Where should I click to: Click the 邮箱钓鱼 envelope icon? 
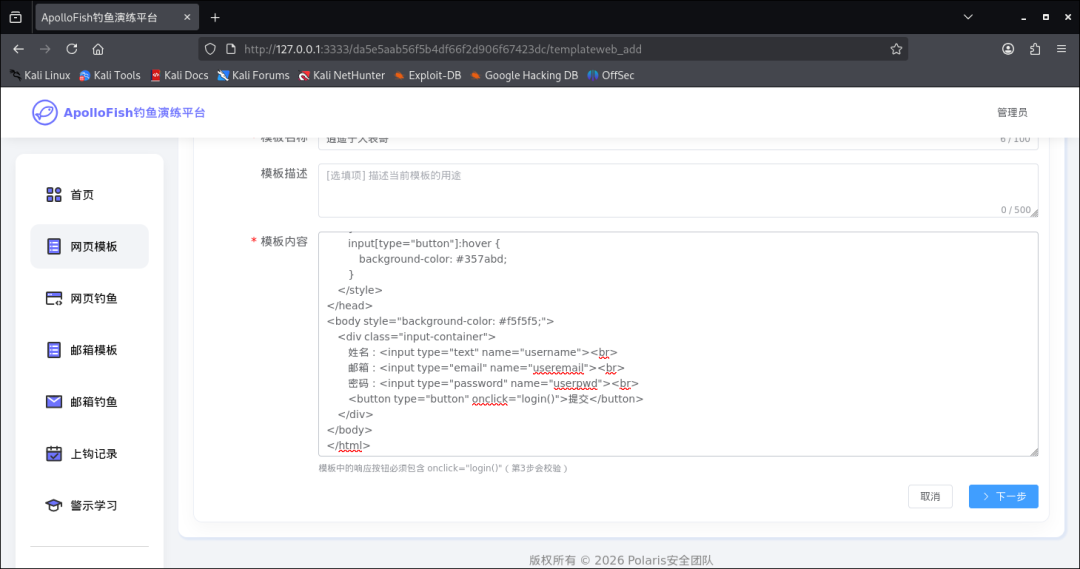pyautogui.click(x=54, y=402)
